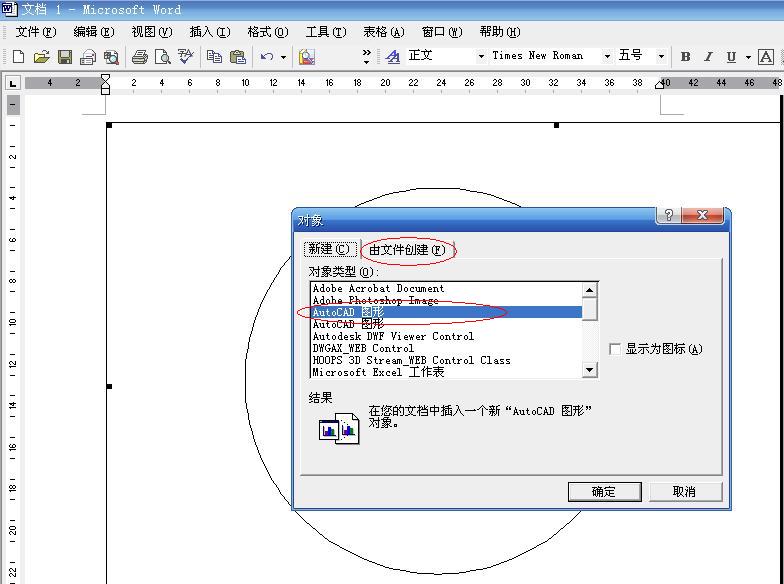Open the 文件(F) menu
The width and height of the screenshot is (784, 584).
click(36, 32)
